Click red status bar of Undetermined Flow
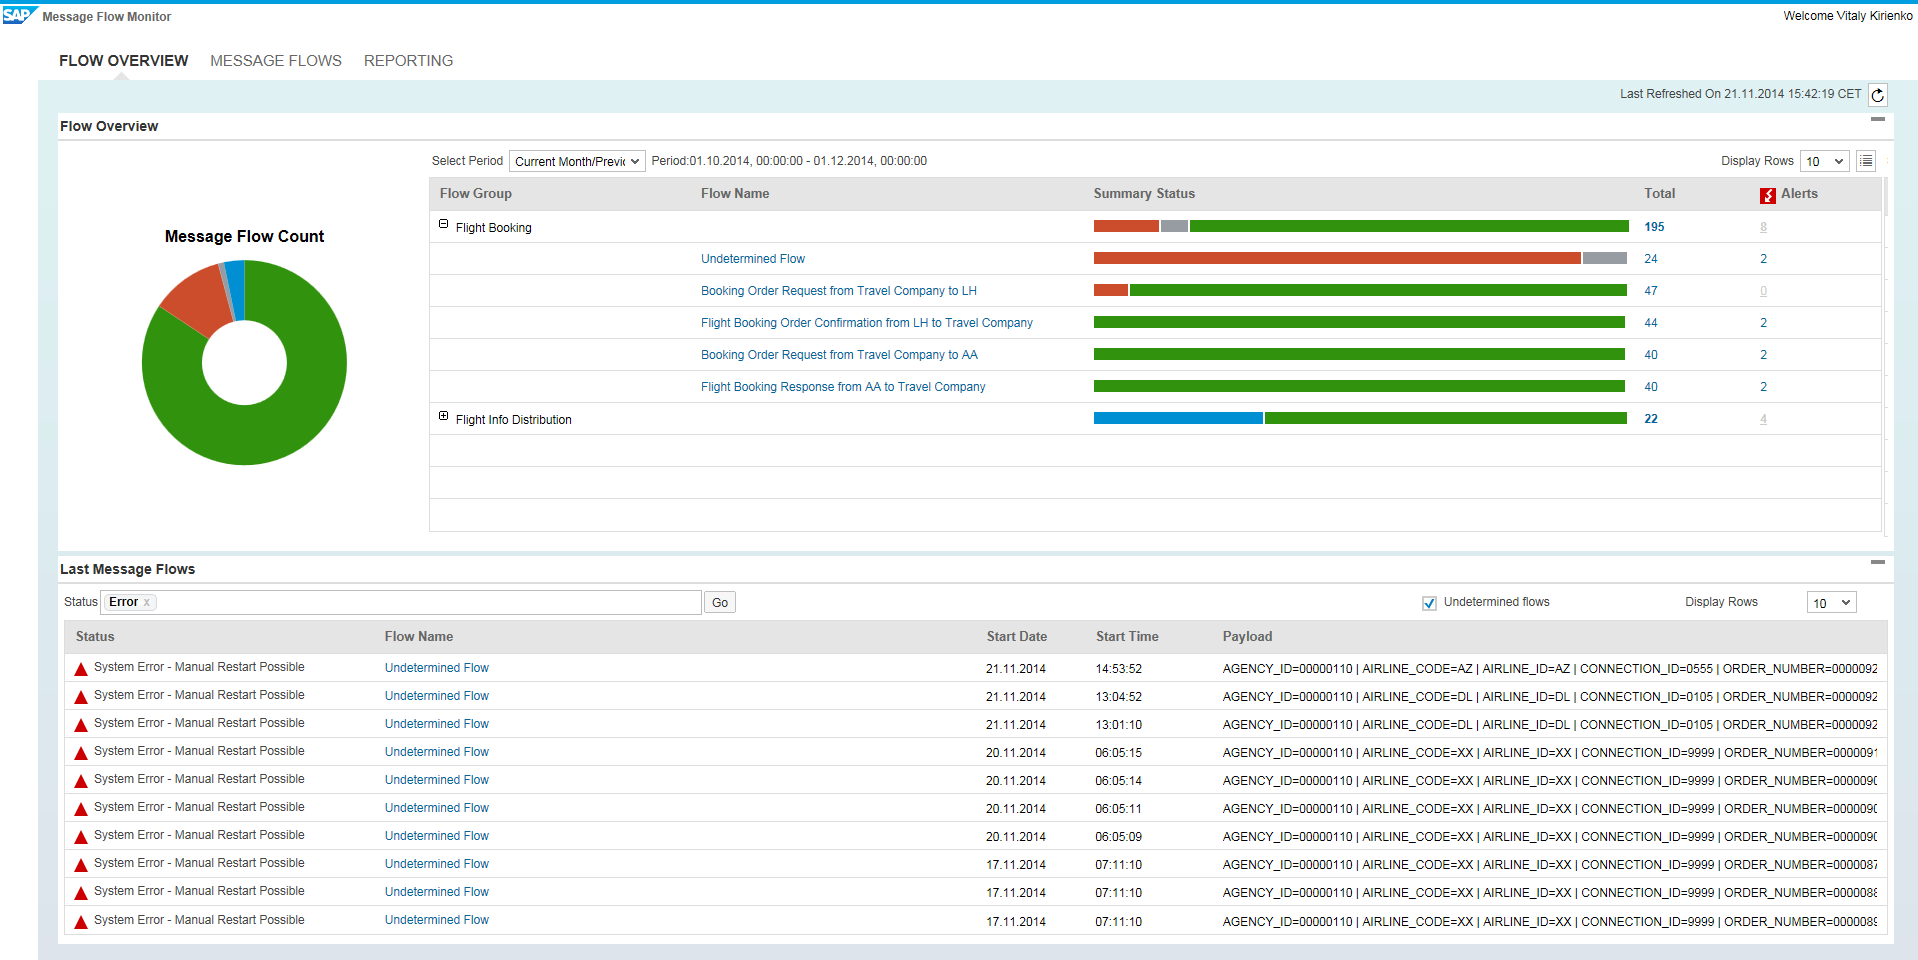 (x=1337, y=258)
